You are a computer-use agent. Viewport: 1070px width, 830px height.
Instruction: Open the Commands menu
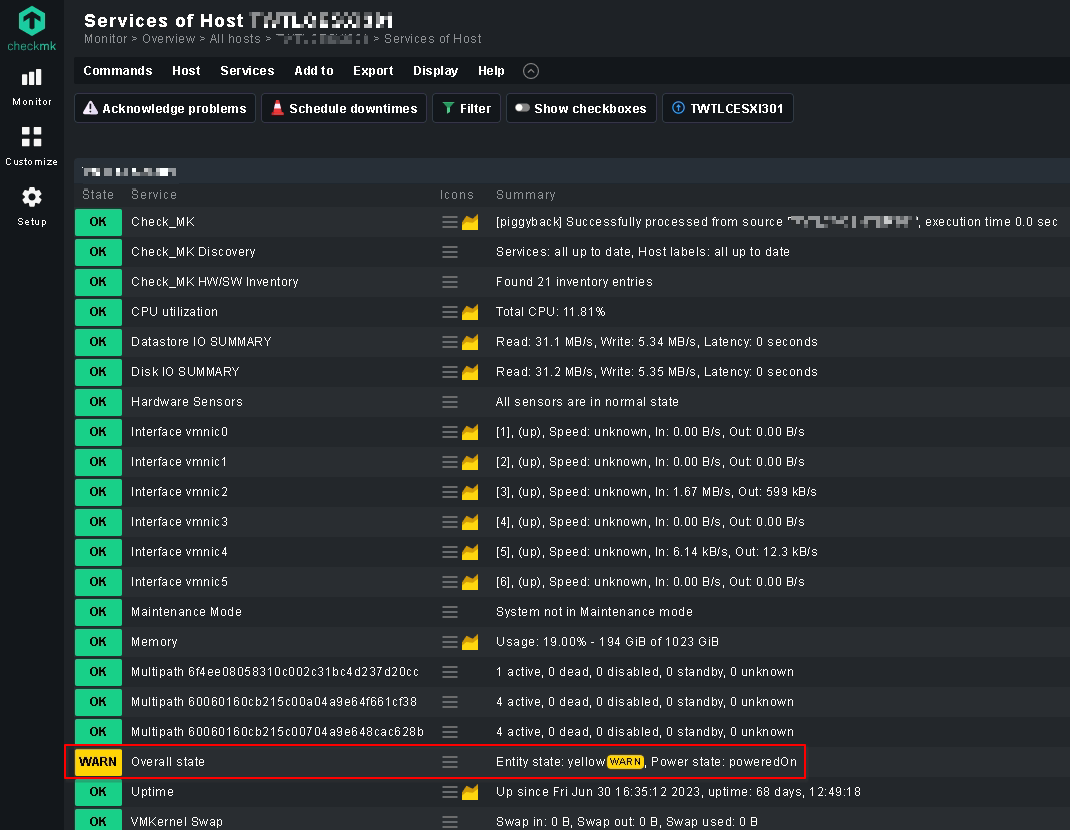point(117,71)
